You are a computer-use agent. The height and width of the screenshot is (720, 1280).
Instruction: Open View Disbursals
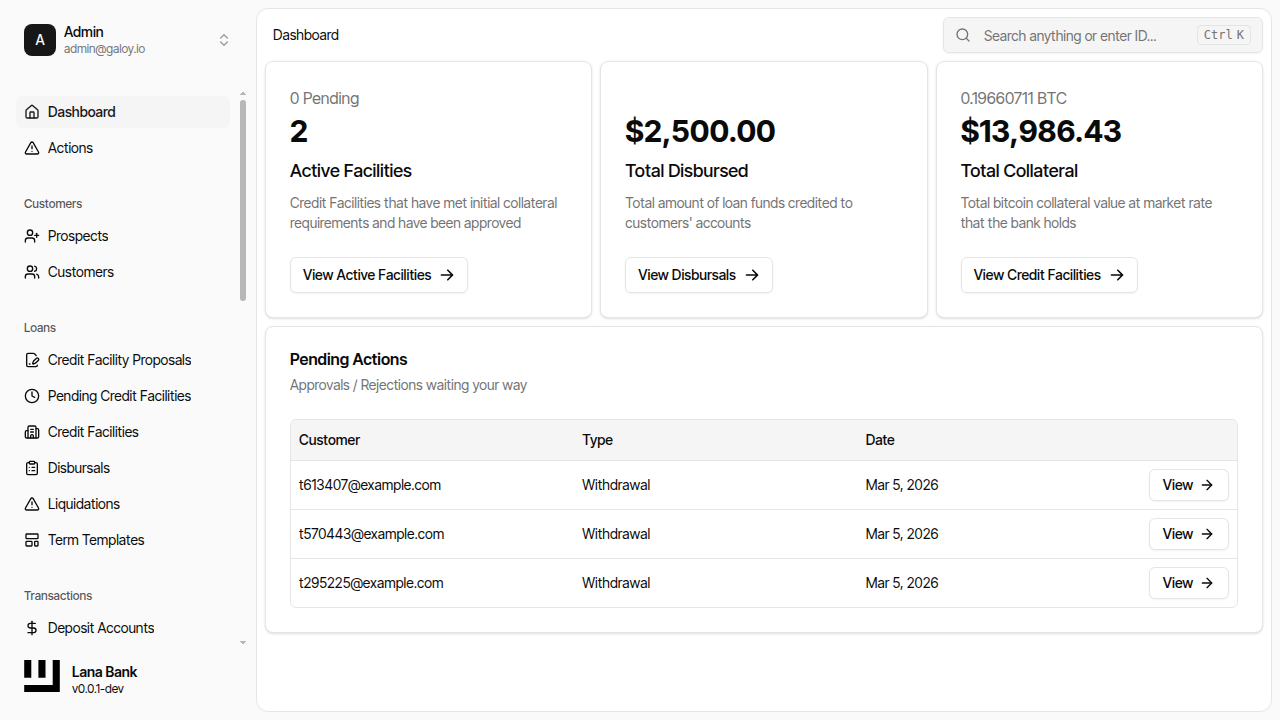coord(698,274)
